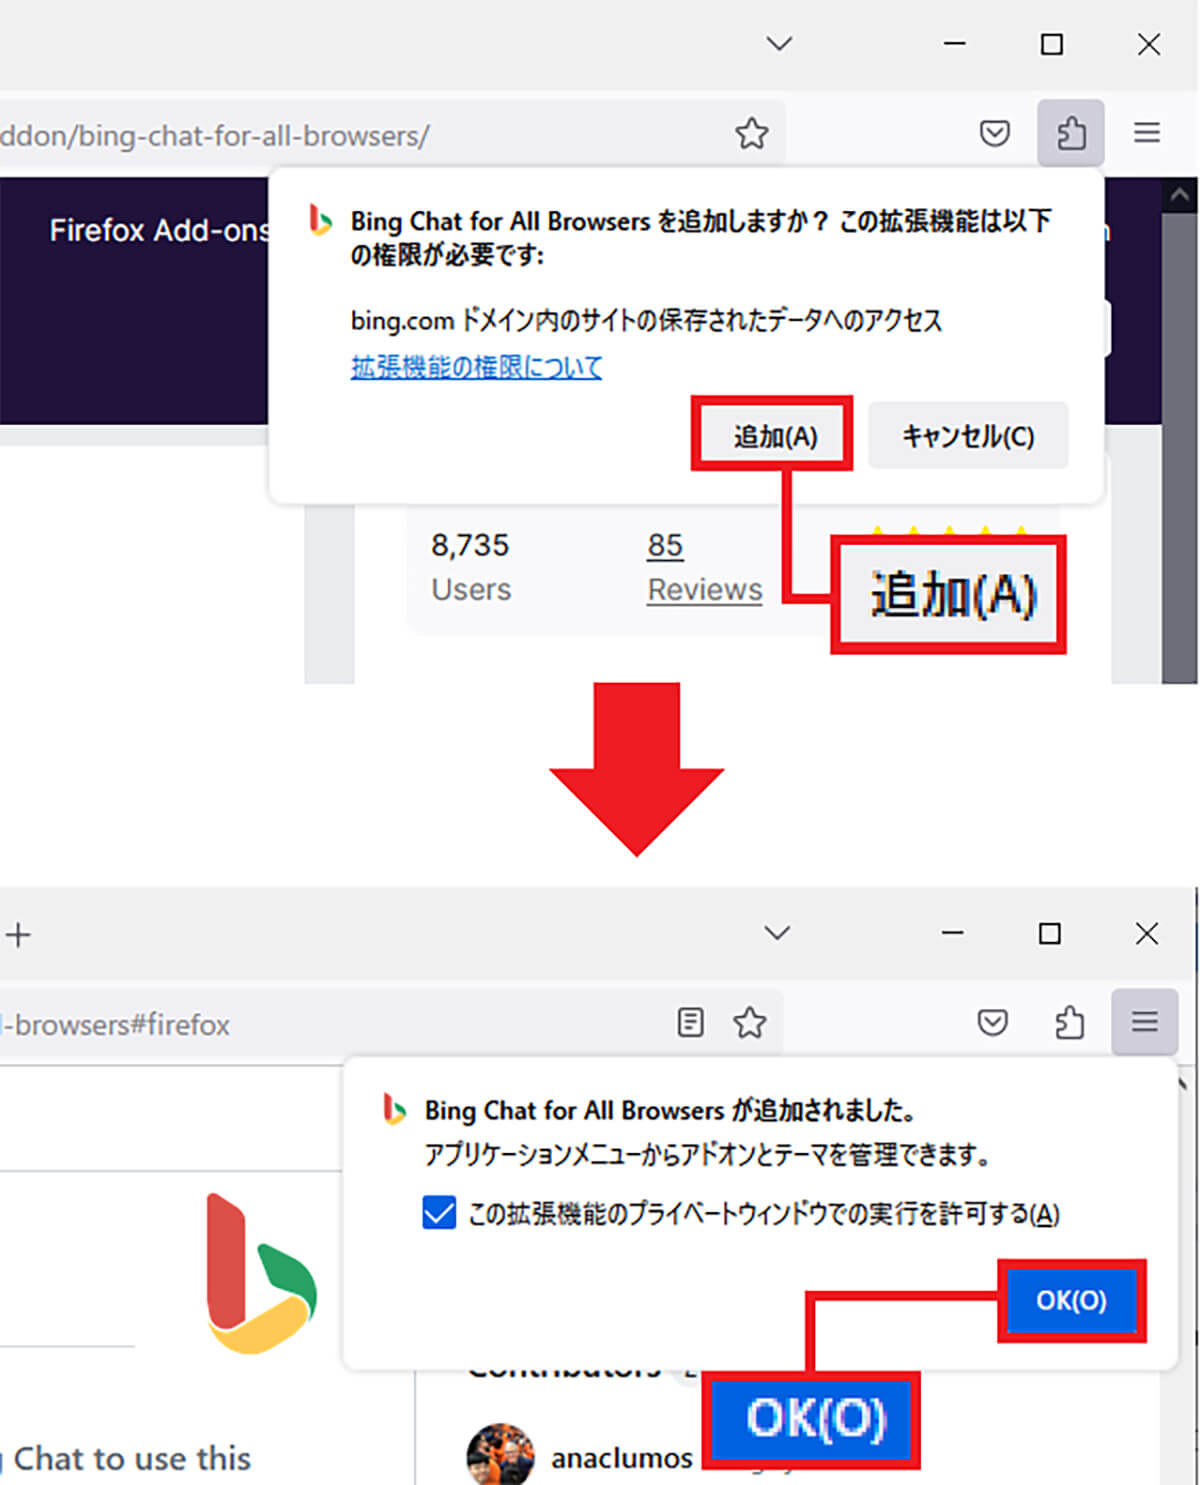Open the hamburger application menu in the upper window
The width and height of the screenshot is (1200, 1485).
(x=1147, y=133)
